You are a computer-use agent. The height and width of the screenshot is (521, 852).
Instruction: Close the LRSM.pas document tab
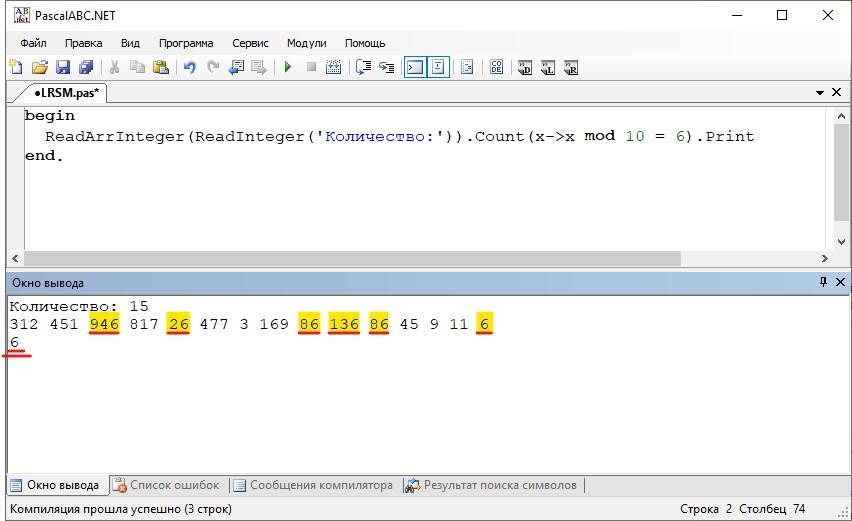tap(837, 92)
